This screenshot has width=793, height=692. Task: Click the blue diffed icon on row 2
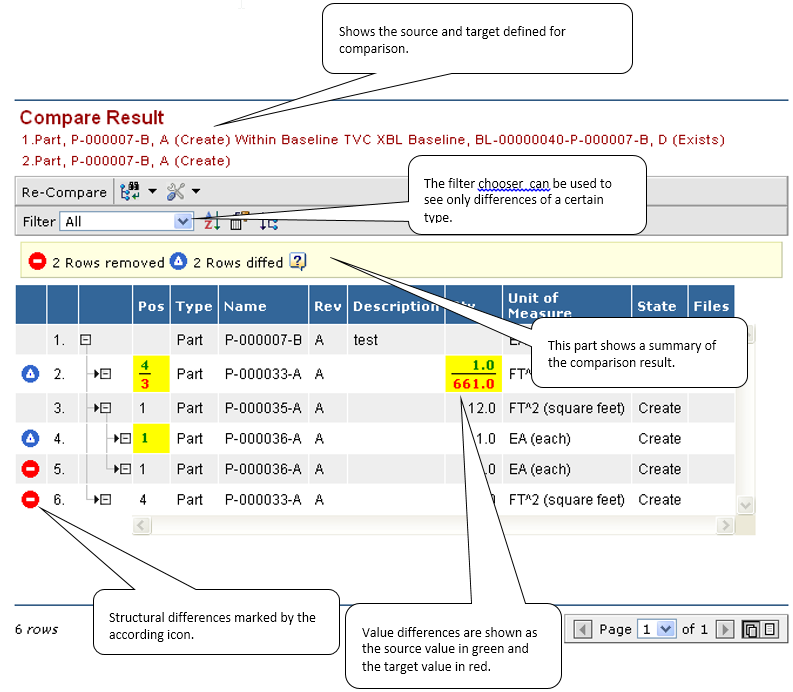click(x=31, y=374)
